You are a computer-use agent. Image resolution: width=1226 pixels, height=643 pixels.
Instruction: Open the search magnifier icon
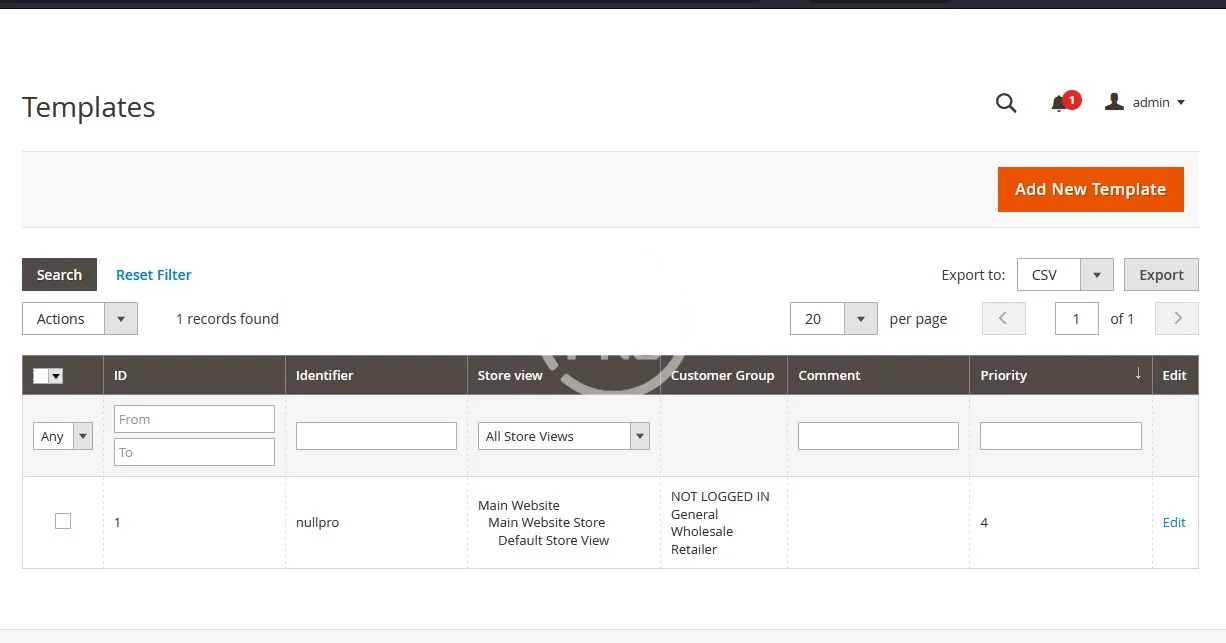(x=1006, y=102)
